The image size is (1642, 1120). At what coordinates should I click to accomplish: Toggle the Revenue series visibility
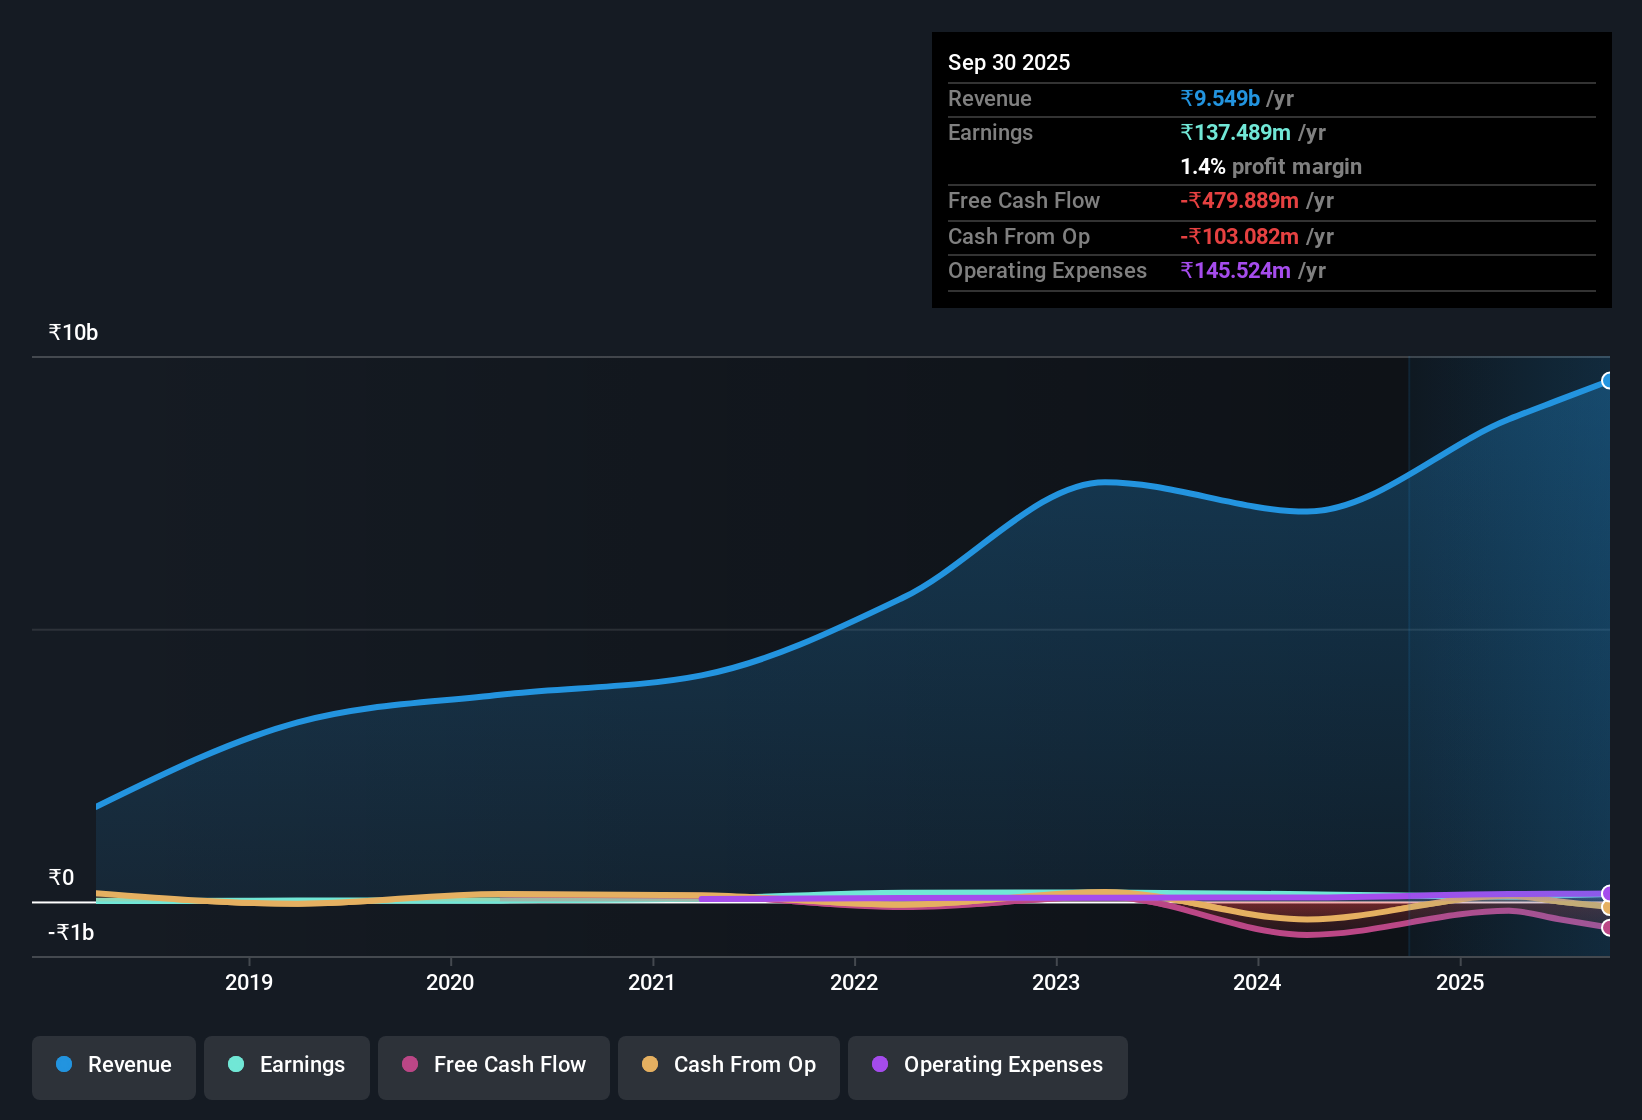pos(113,1065)
